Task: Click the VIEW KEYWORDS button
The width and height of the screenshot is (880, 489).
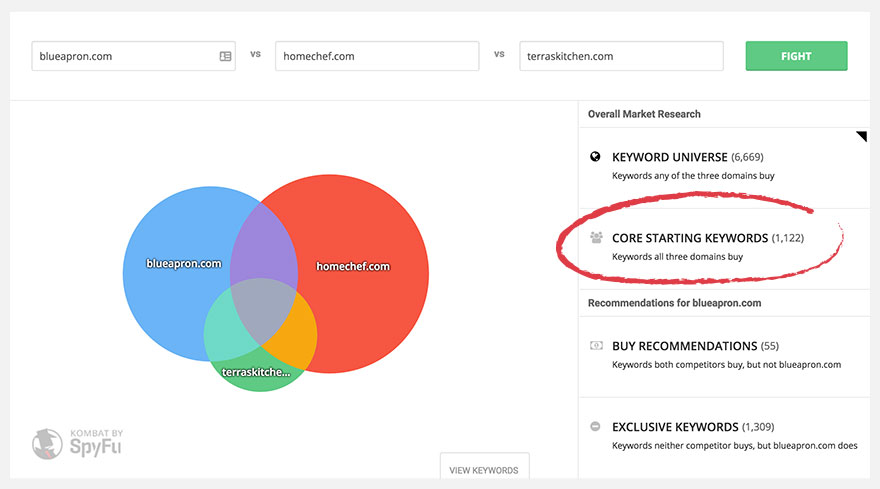Action: point(484,467)
